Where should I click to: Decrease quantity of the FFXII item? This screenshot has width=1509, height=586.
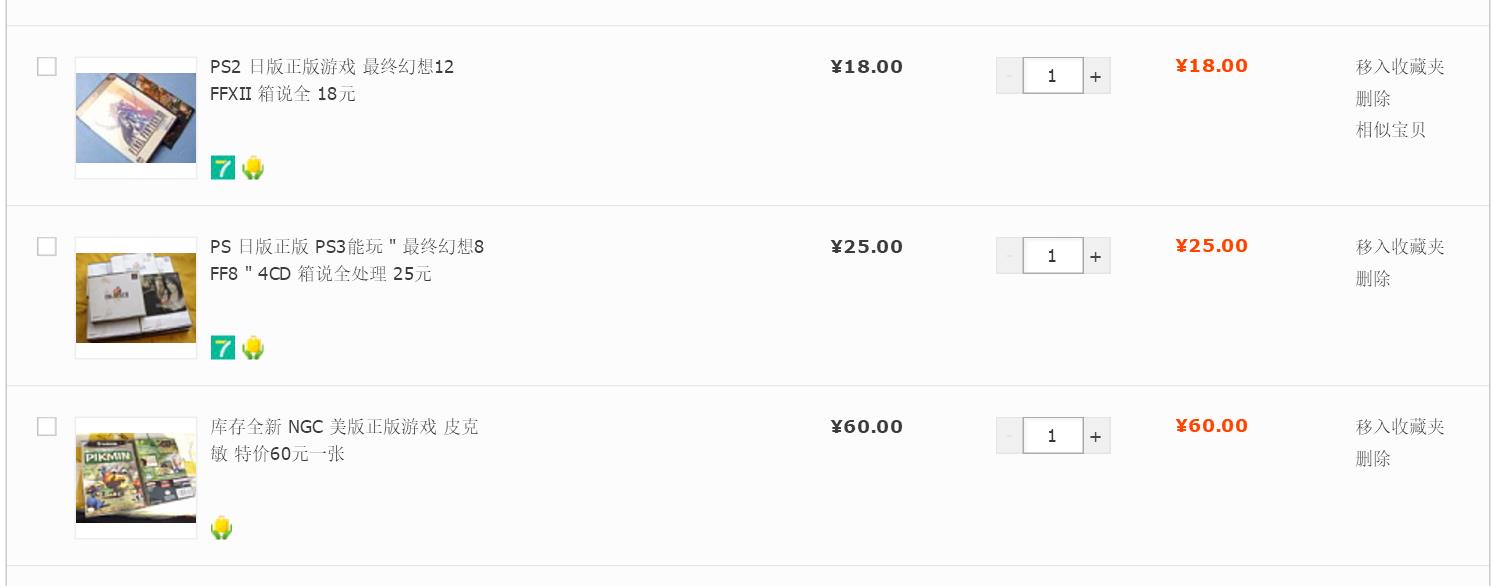point(1009,76)
